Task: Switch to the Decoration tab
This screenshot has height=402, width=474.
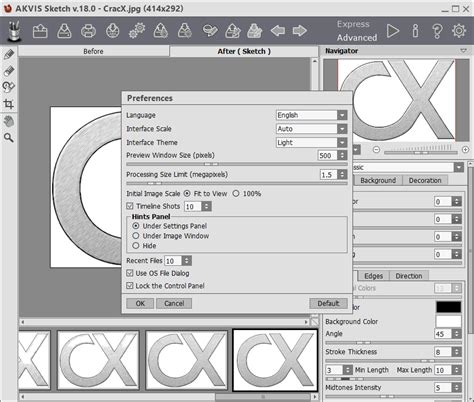Action: tap(425, 180)
